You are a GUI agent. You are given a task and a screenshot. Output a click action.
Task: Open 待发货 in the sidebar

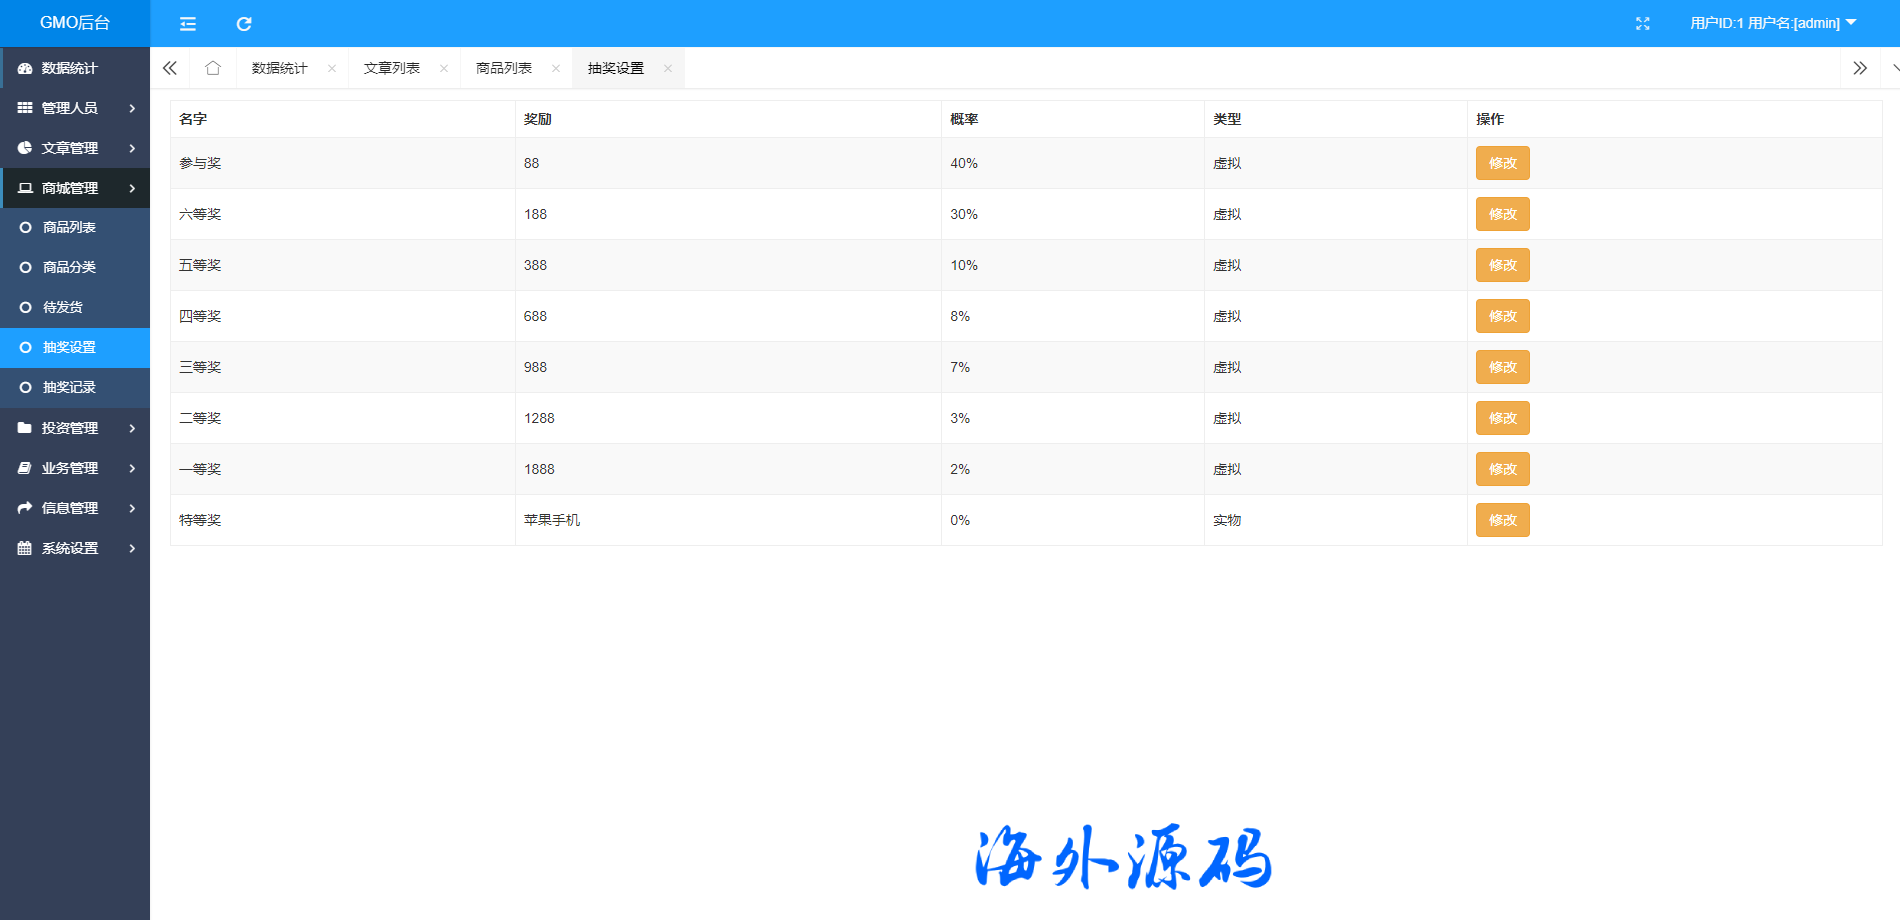click(x=63, y=307)
